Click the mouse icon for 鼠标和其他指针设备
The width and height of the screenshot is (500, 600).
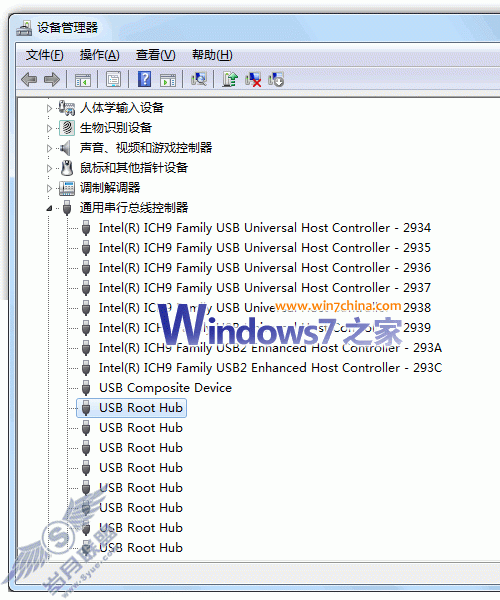(67, 168)
